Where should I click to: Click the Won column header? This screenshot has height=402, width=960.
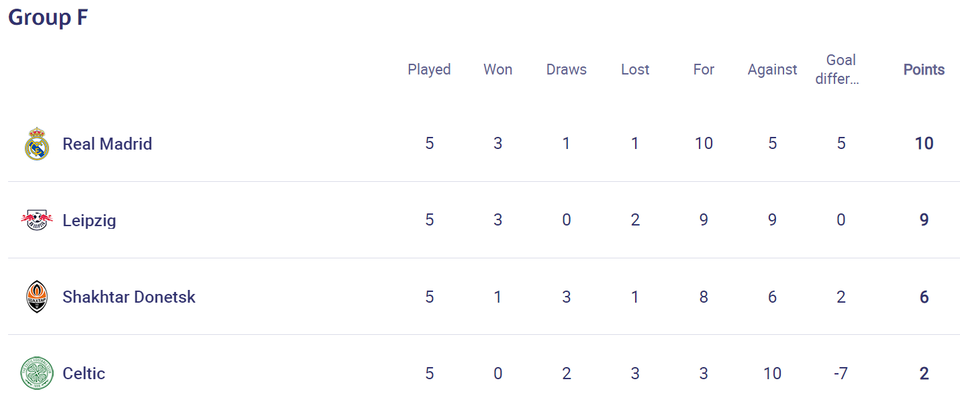(x=498, y=70)
